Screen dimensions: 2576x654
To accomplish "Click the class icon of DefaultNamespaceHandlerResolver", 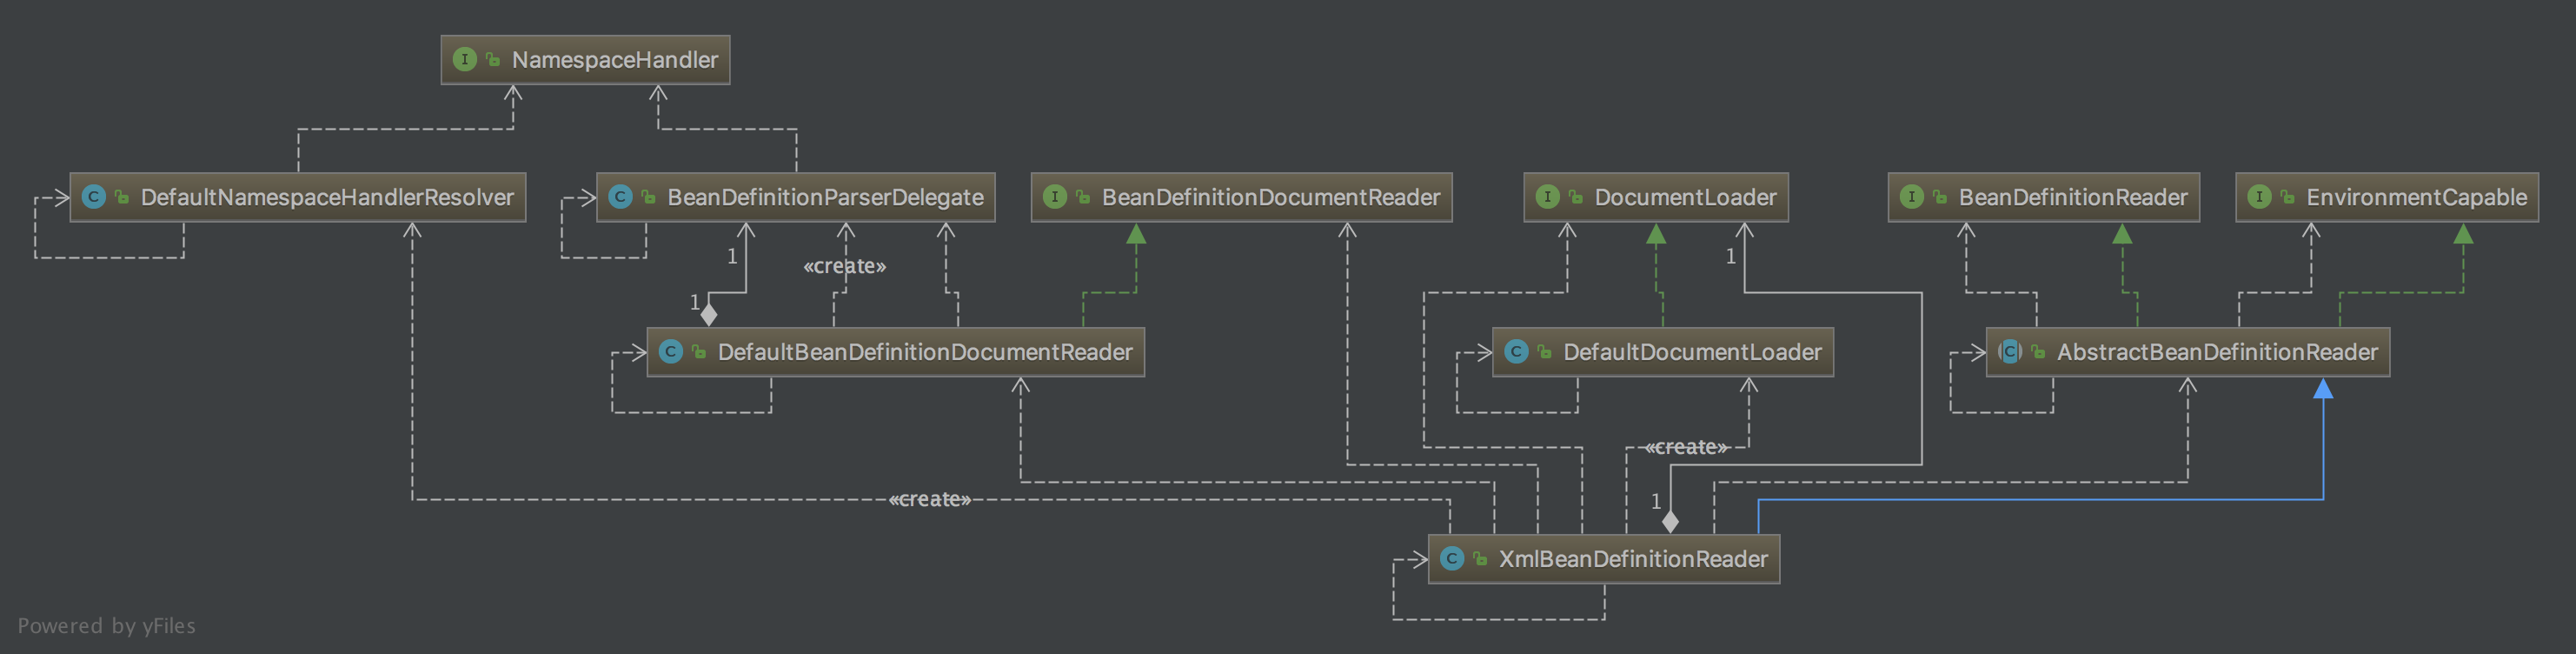I will [x=93, y=197].
